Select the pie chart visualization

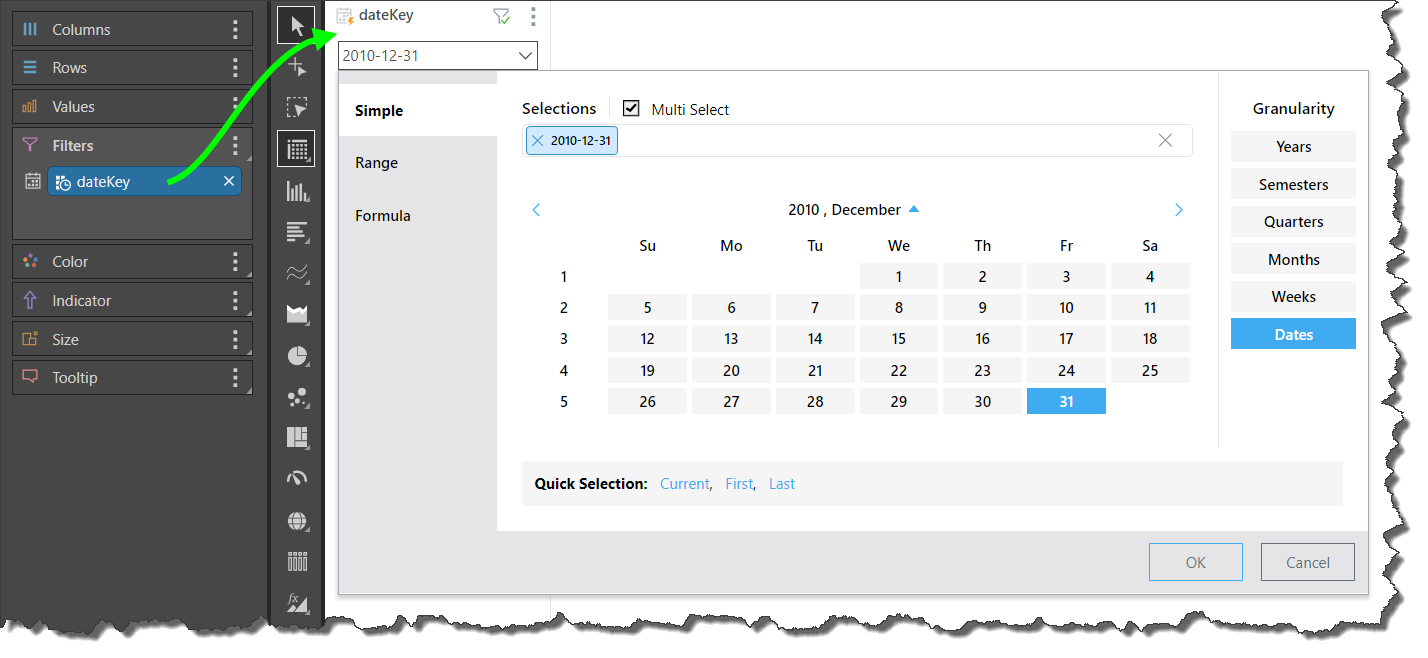click(297, 355)
